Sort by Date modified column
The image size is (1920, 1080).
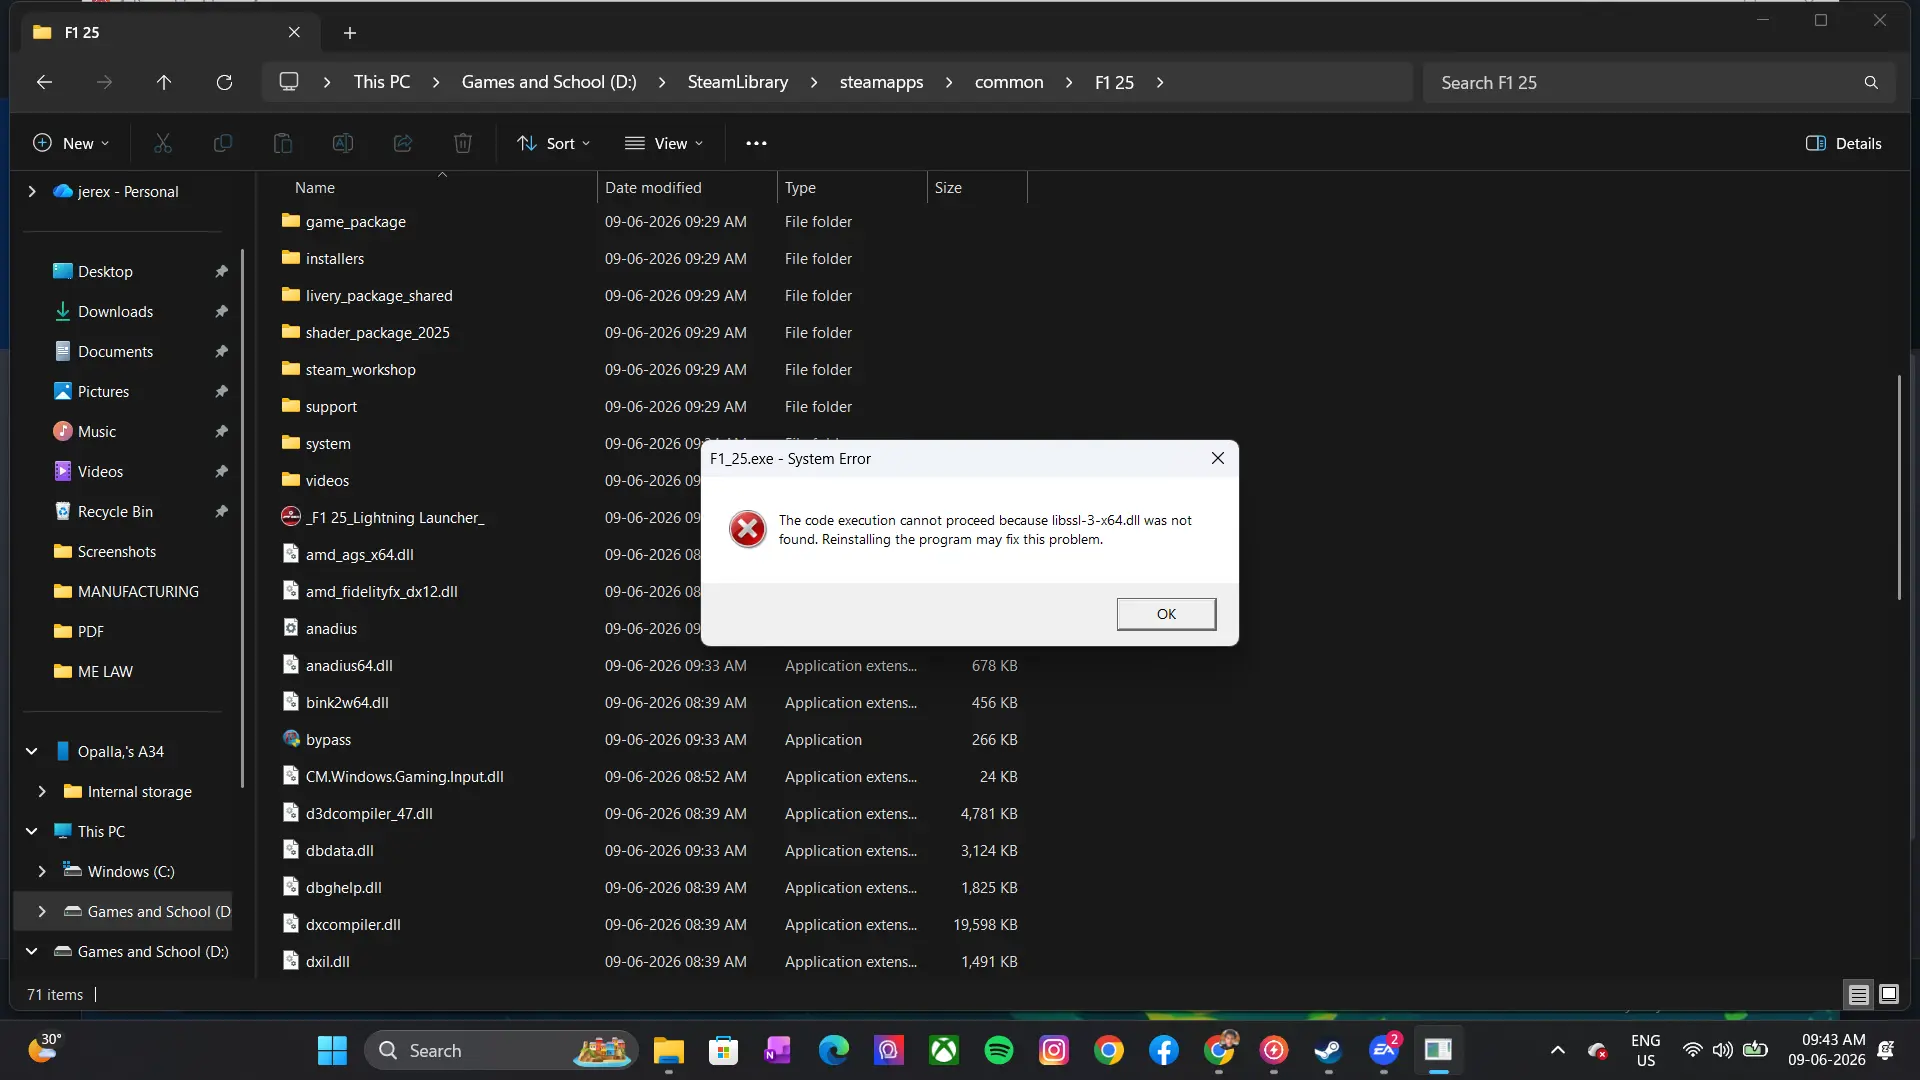687,187
